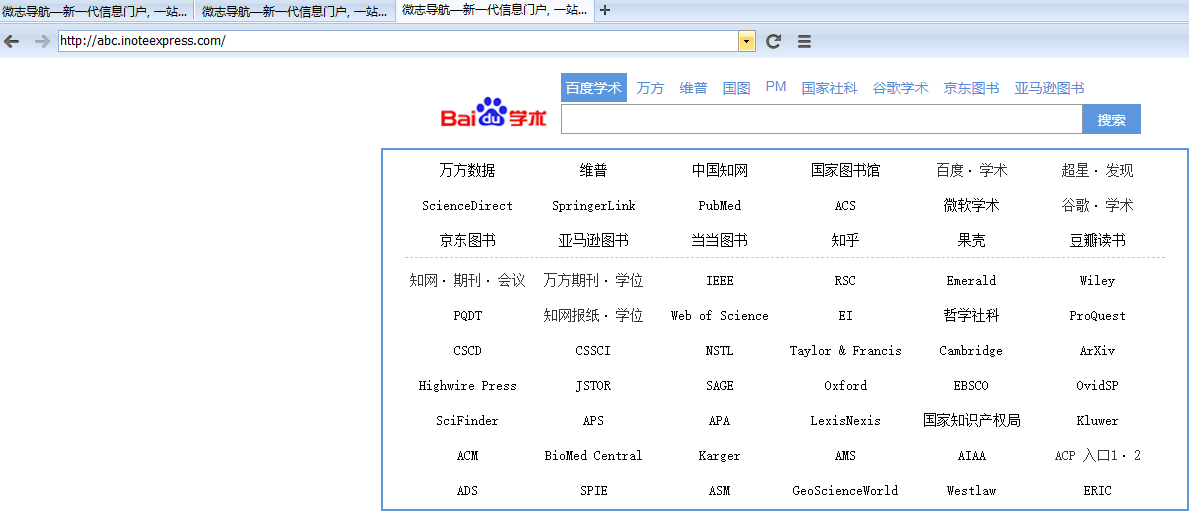Screen dimensions: 1189x518
Task: Open the RSC link
Action: click(x=845, y=281)
